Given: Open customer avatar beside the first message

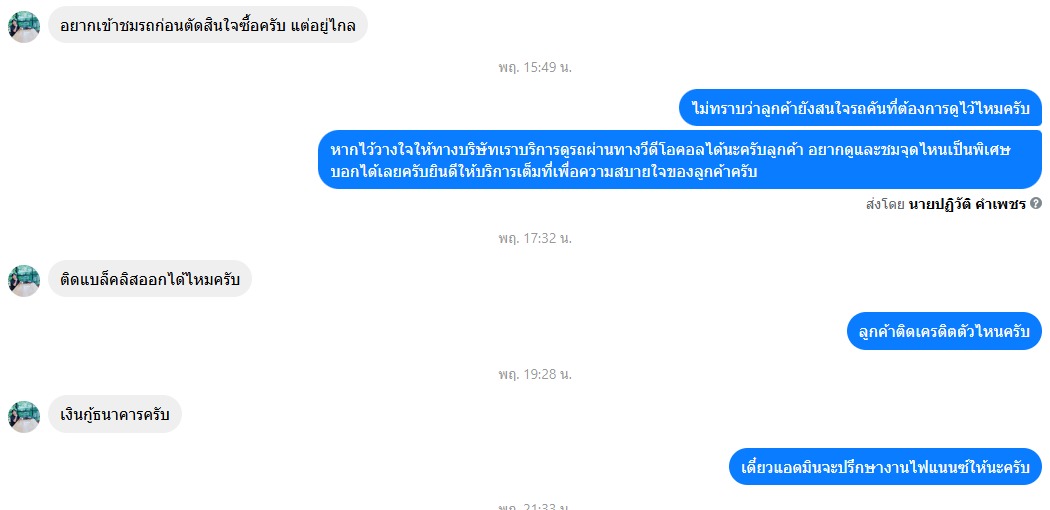Looking at the screenshot, I should [24, 27].
